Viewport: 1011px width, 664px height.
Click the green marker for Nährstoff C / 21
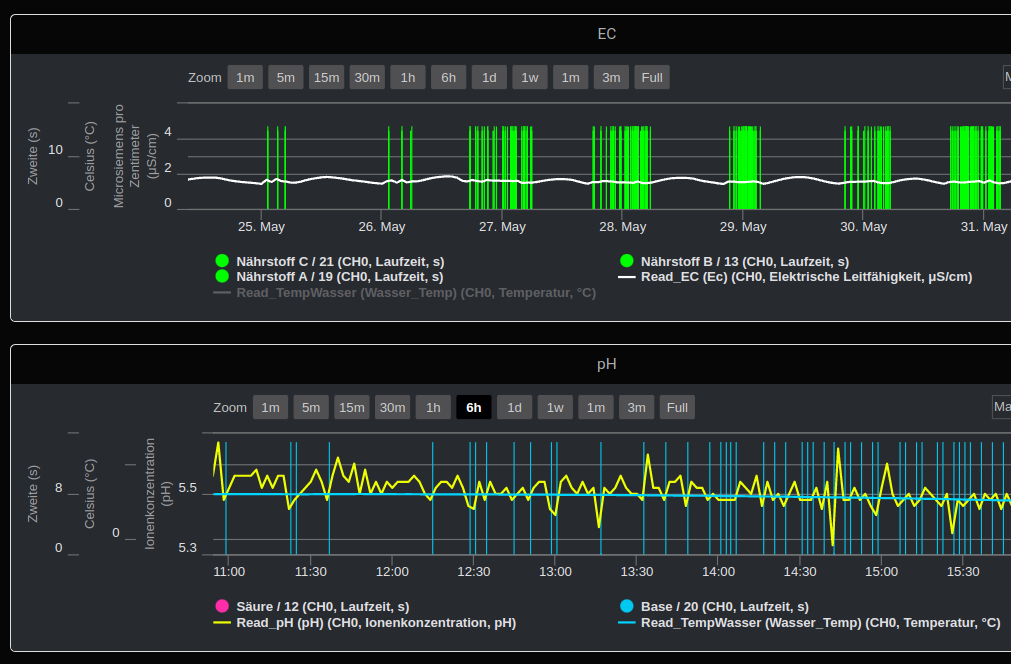[x=222, y=261]
